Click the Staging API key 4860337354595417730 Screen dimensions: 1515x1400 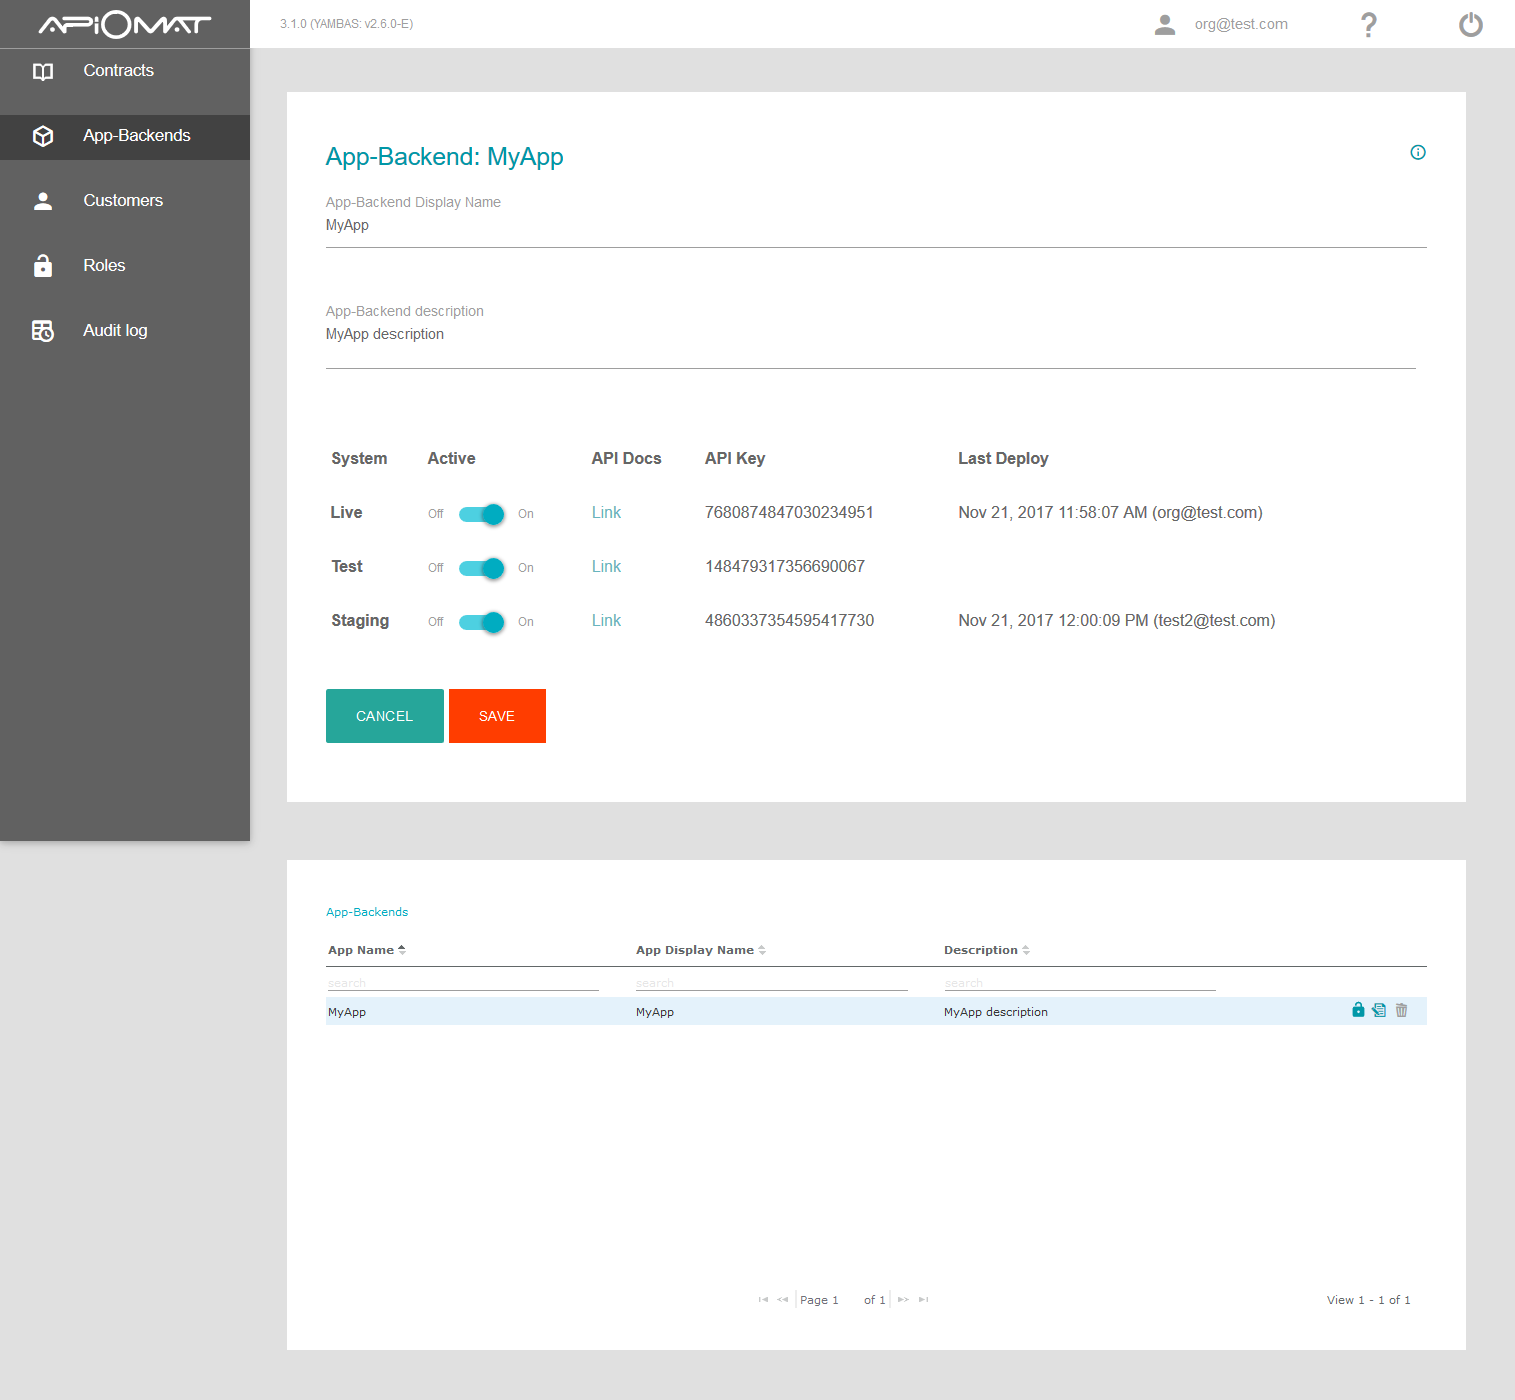[x=789, y=620]
